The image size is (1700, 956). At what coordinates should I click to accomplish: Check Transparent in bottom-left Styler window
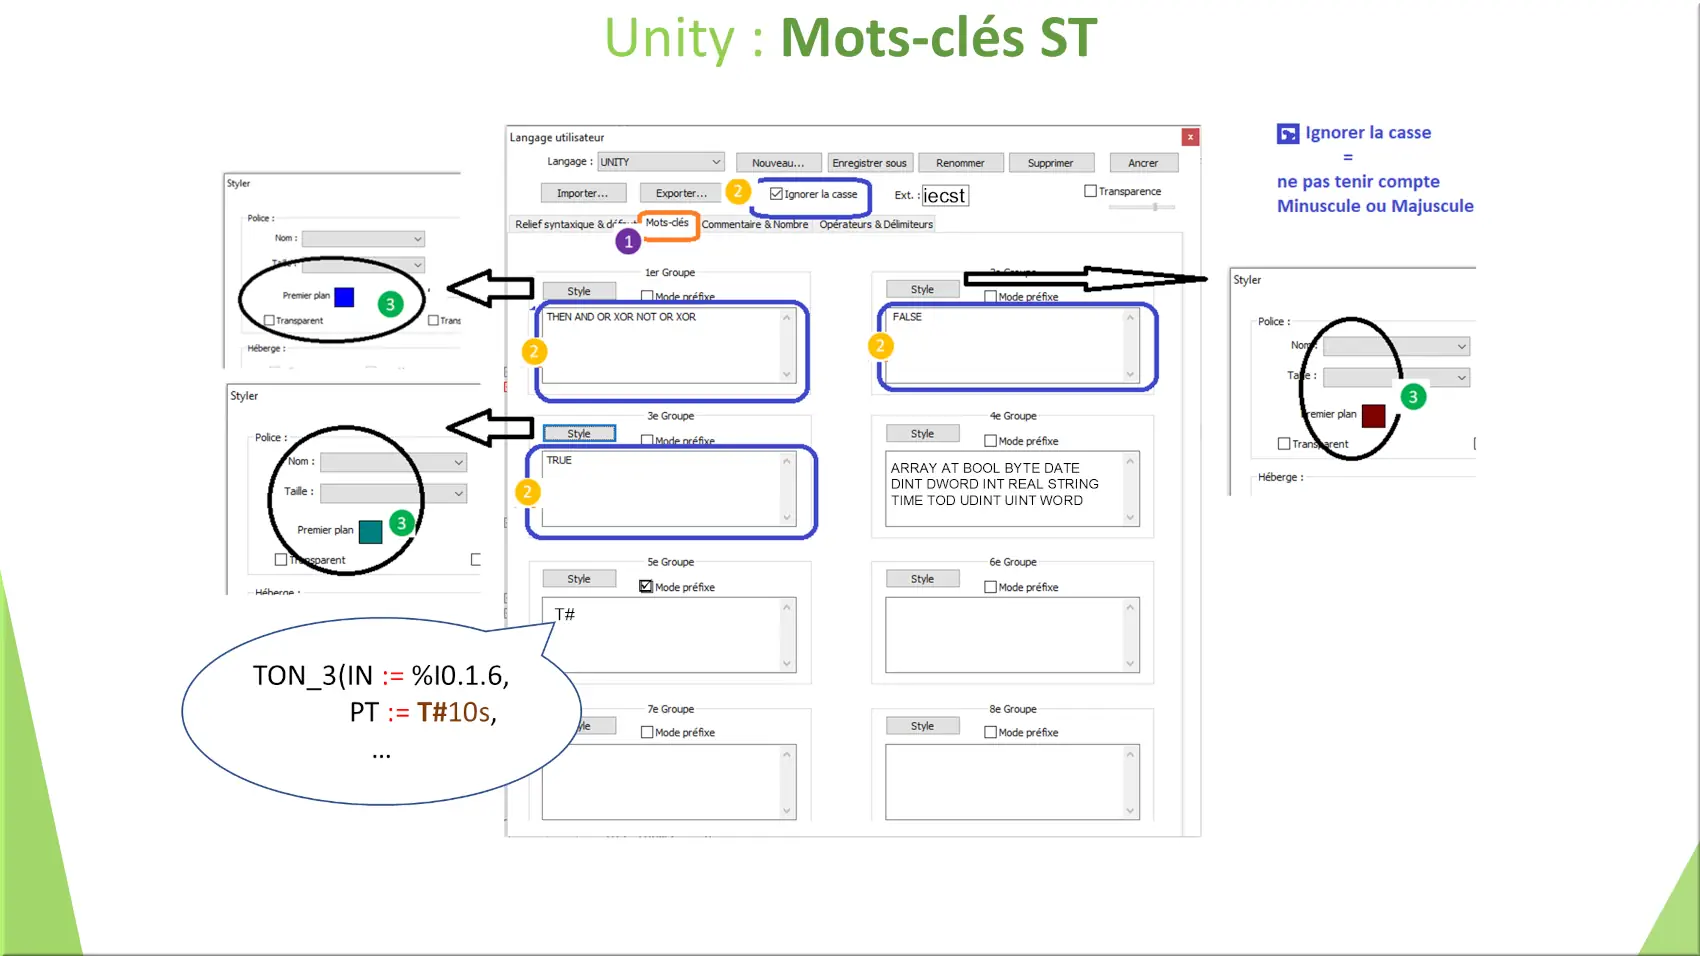point(281,560)
